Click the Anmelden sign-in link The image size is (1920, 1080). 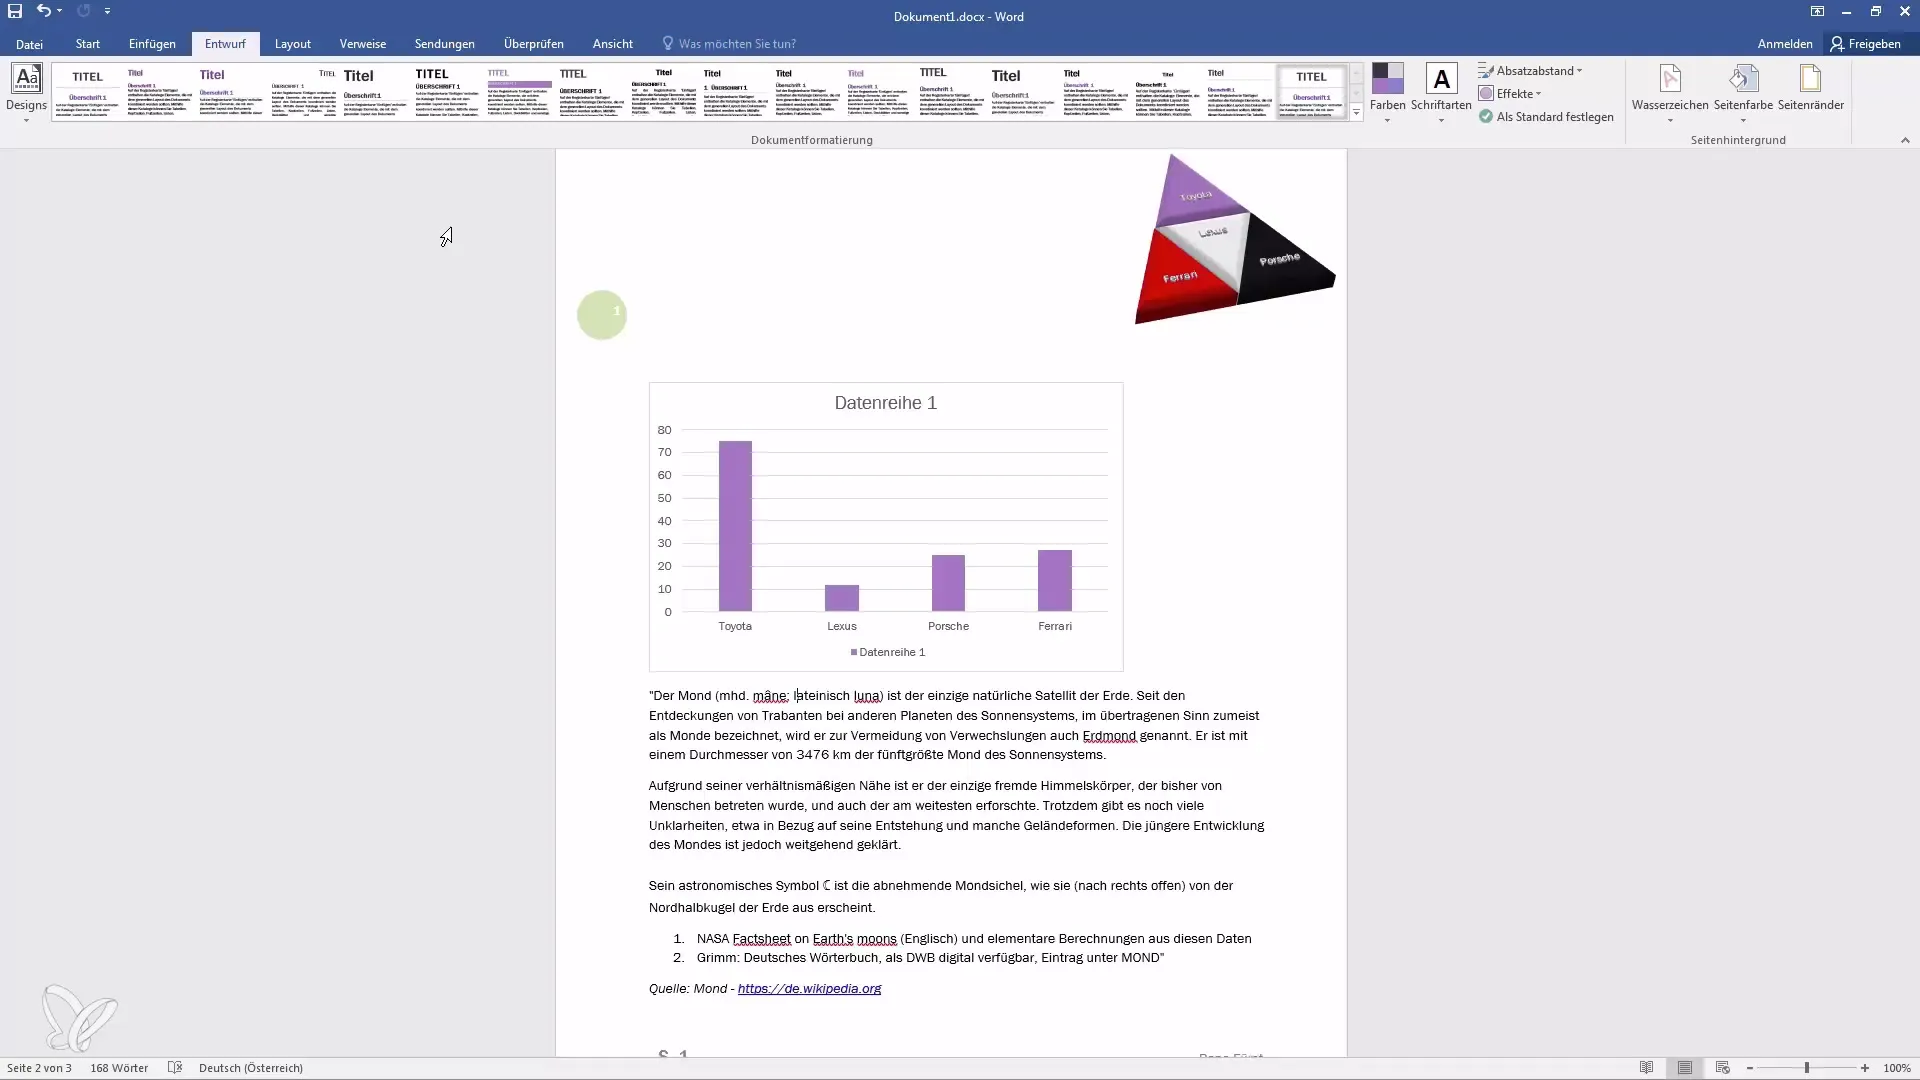pos(1785,44)
